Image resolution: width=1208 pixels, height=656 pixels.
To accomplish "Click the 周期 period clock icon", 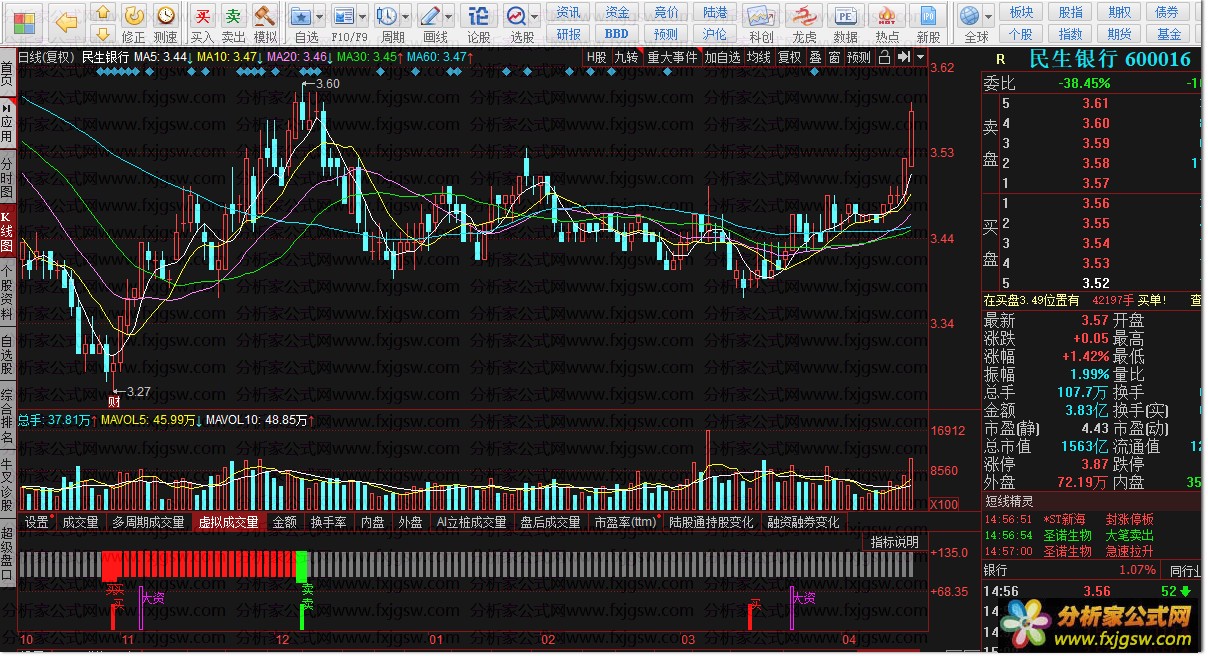I will [386, 17].
